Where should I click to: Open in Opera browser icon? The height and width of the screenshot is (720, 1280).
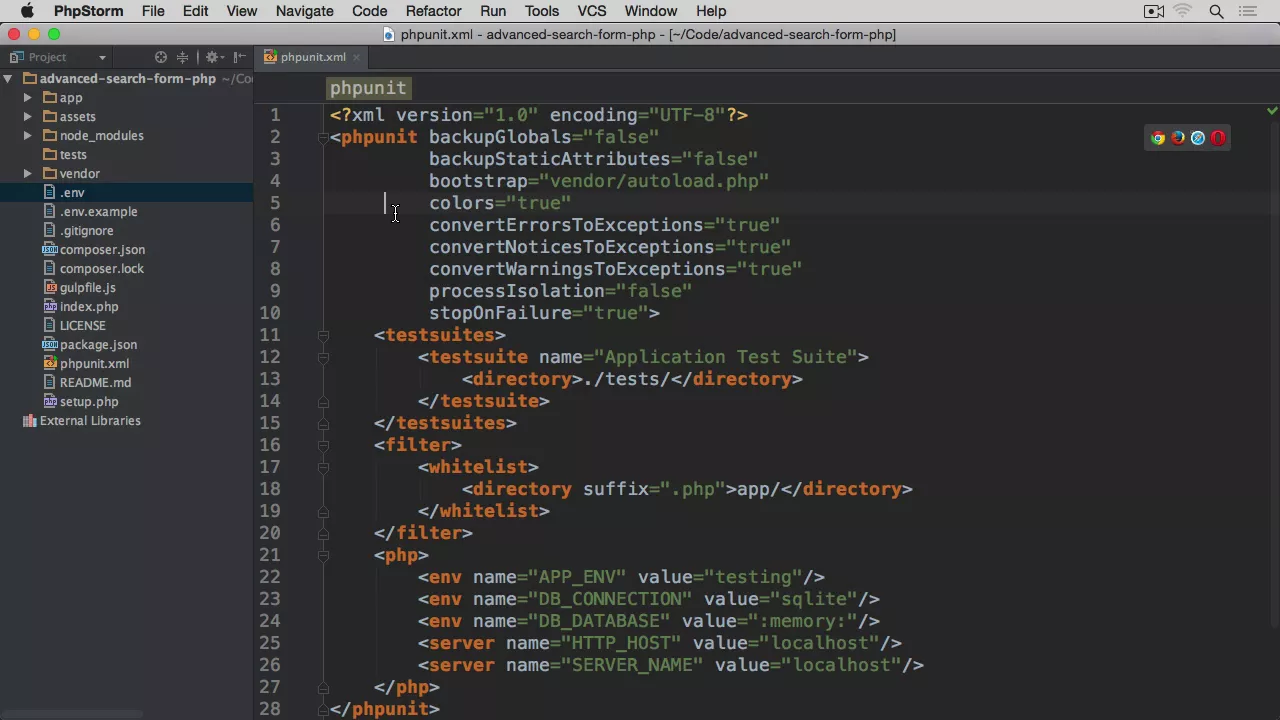1218,138
